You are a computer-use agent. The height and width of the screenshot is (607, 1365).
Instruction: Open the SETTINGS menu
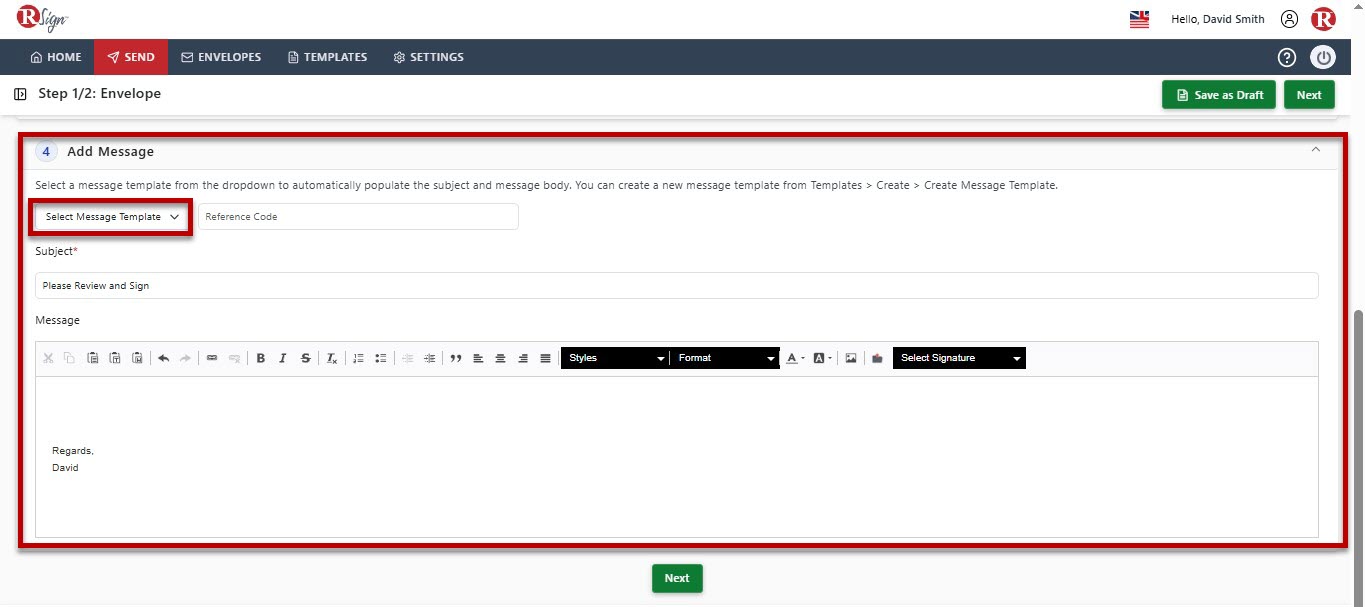coord(428,57)
